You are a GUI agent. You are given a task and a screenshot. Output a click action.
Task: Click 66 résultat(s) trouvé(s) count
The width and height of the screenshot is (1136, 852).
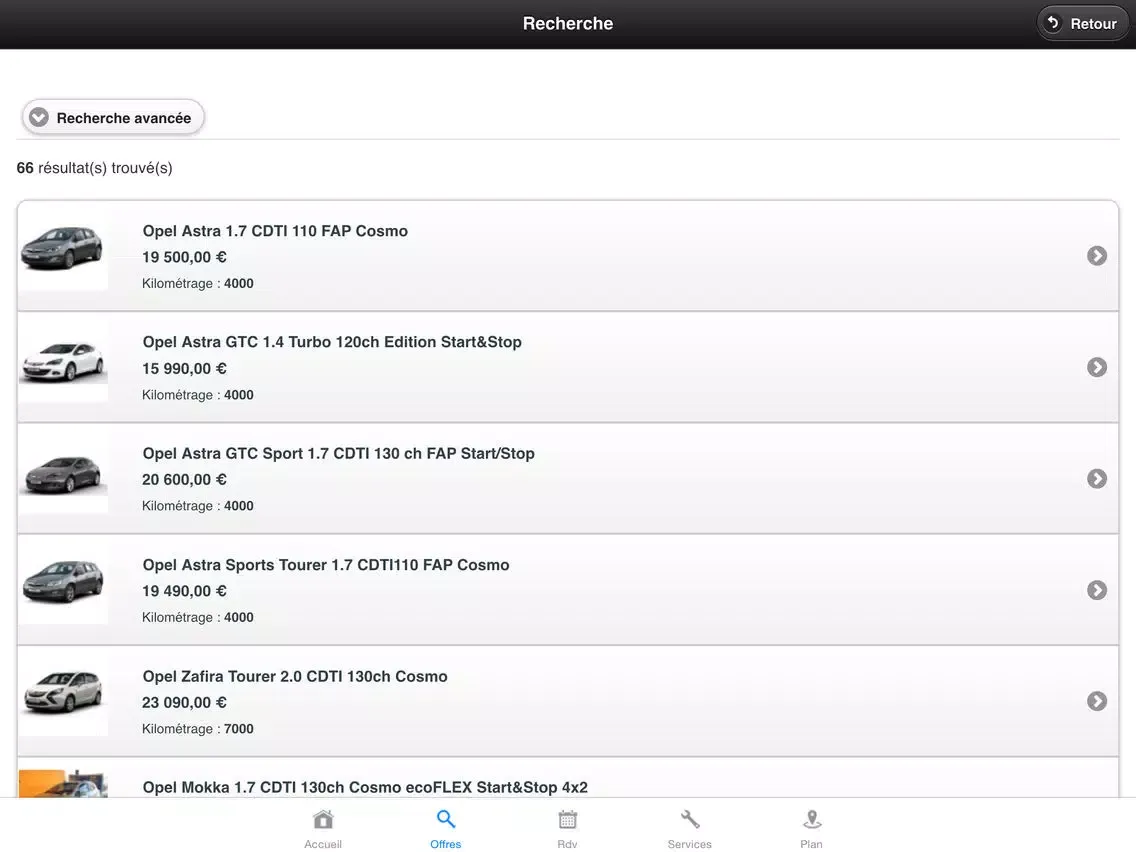click(x=94, y=168)
